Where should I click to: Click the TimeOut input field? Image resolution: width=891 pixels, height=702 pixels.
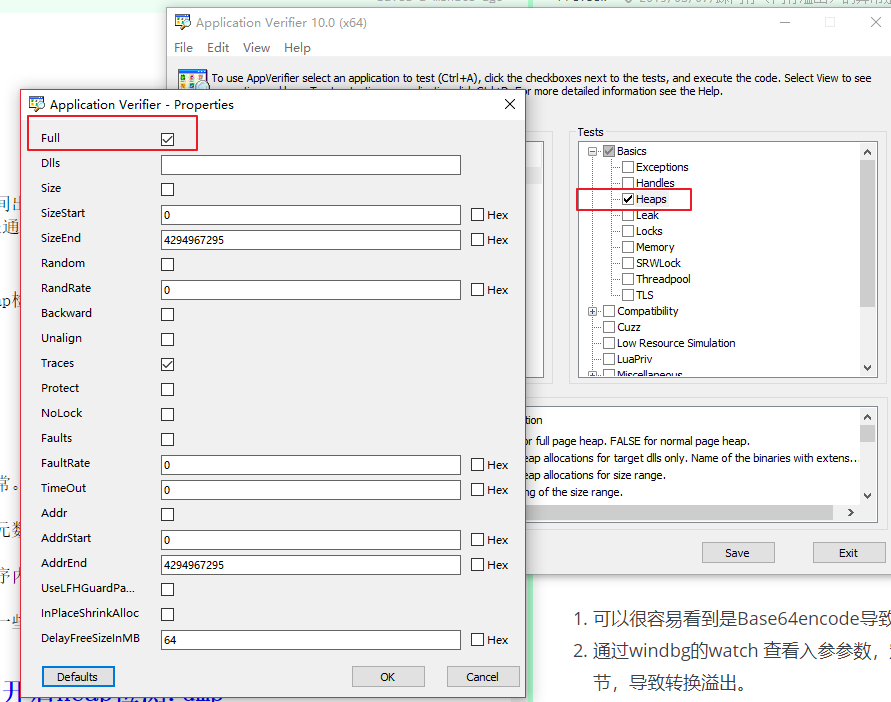[x=311, y=490]
